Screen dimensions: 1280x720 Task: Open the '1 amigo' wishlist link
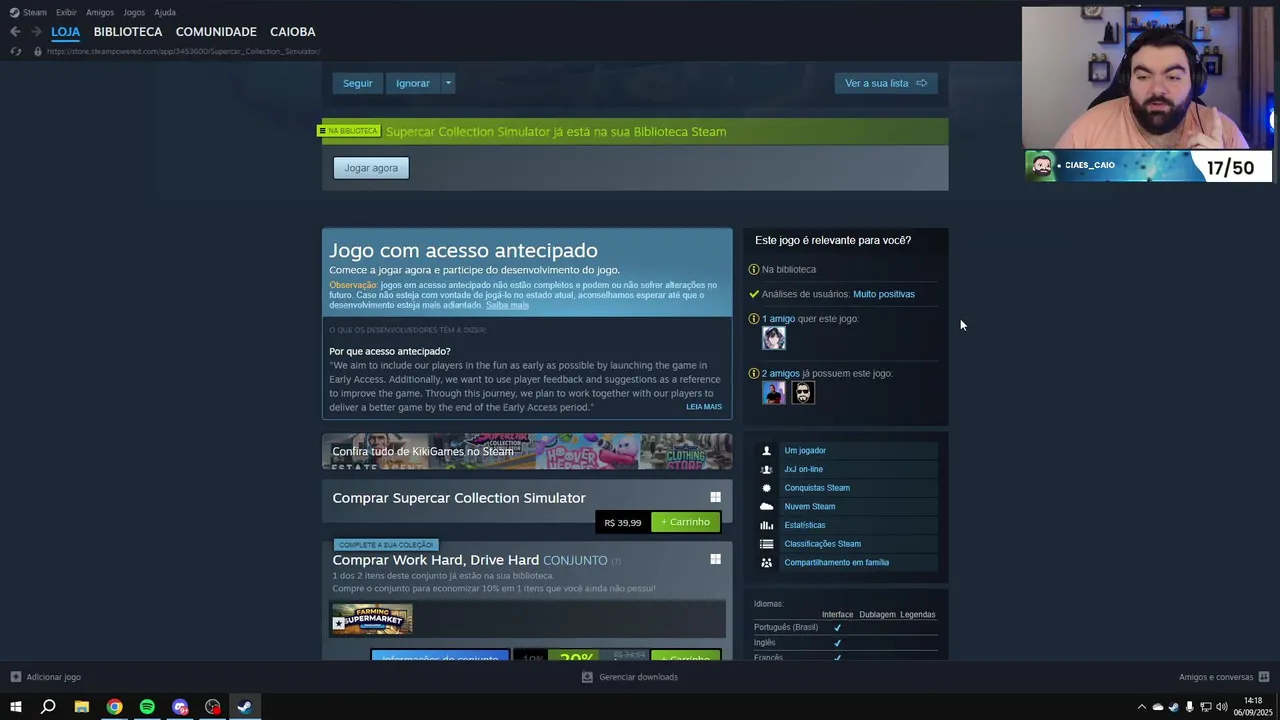point(778,319)
